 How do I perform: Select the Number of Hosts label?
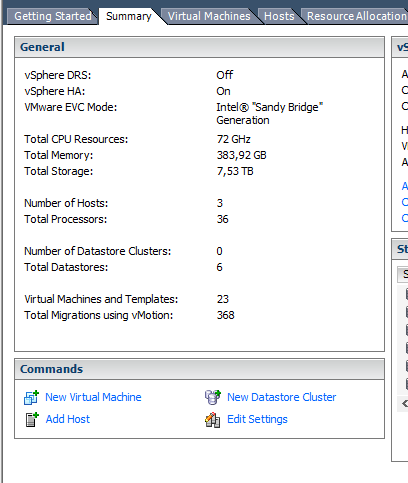click(66, 203)
